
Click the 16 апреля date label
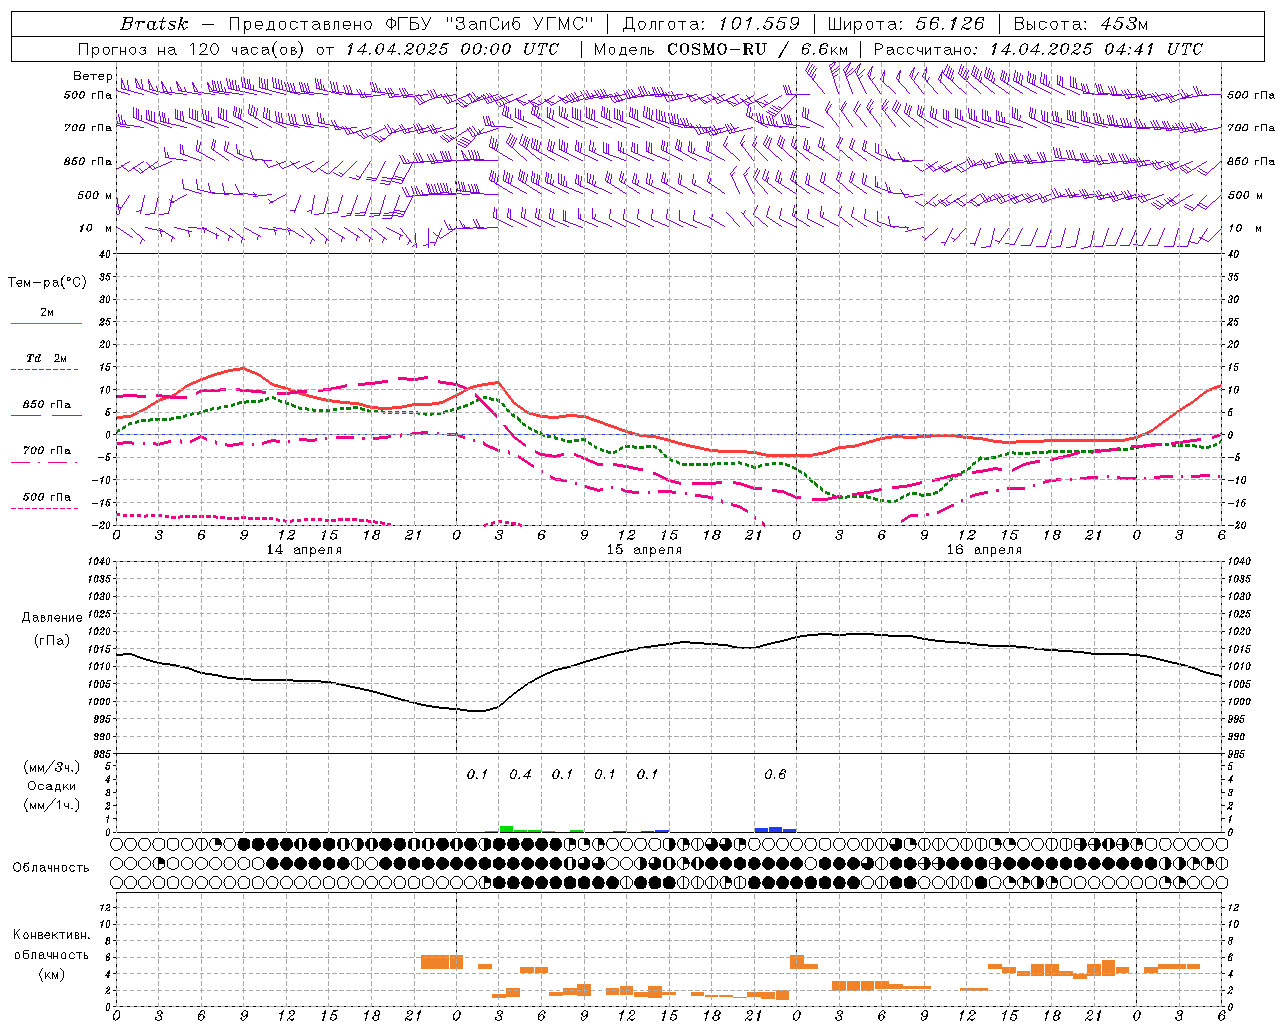pos(984,550)
